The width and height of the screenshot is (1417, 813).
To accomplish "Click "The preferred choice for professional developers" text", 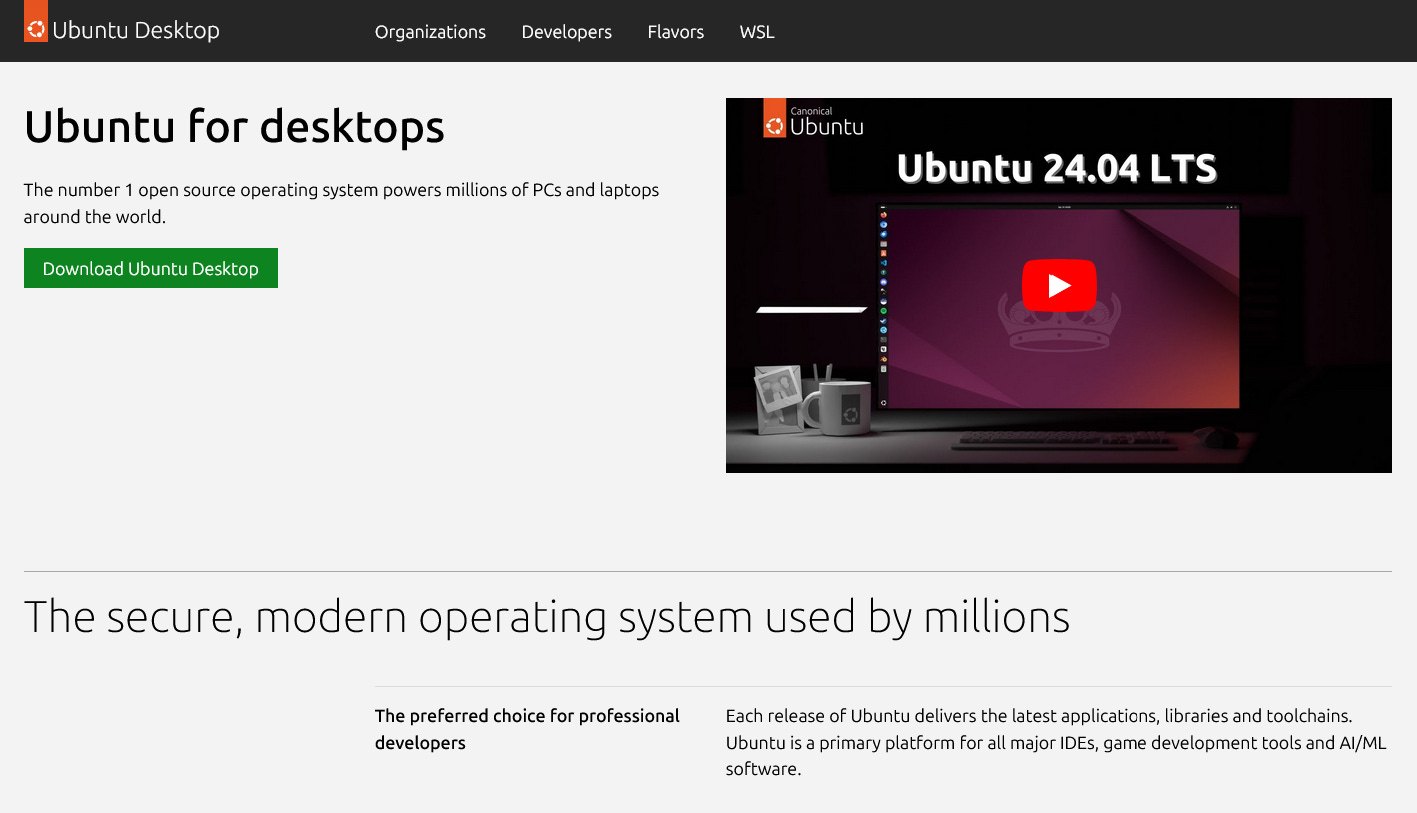I will (x=527, y=729).
